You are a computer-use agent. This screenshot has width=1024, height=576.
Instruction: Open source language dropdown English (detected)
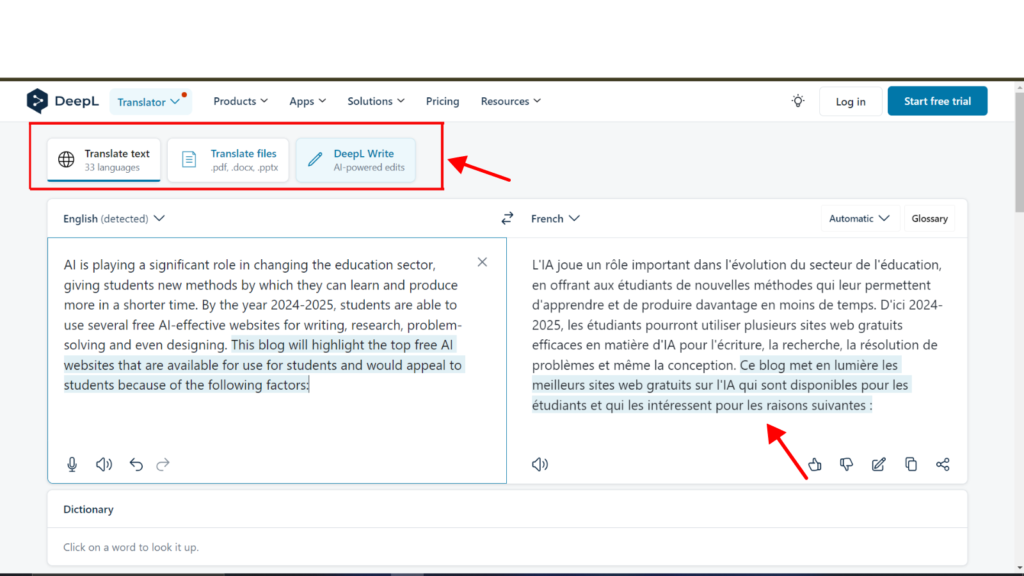point(114,219)
